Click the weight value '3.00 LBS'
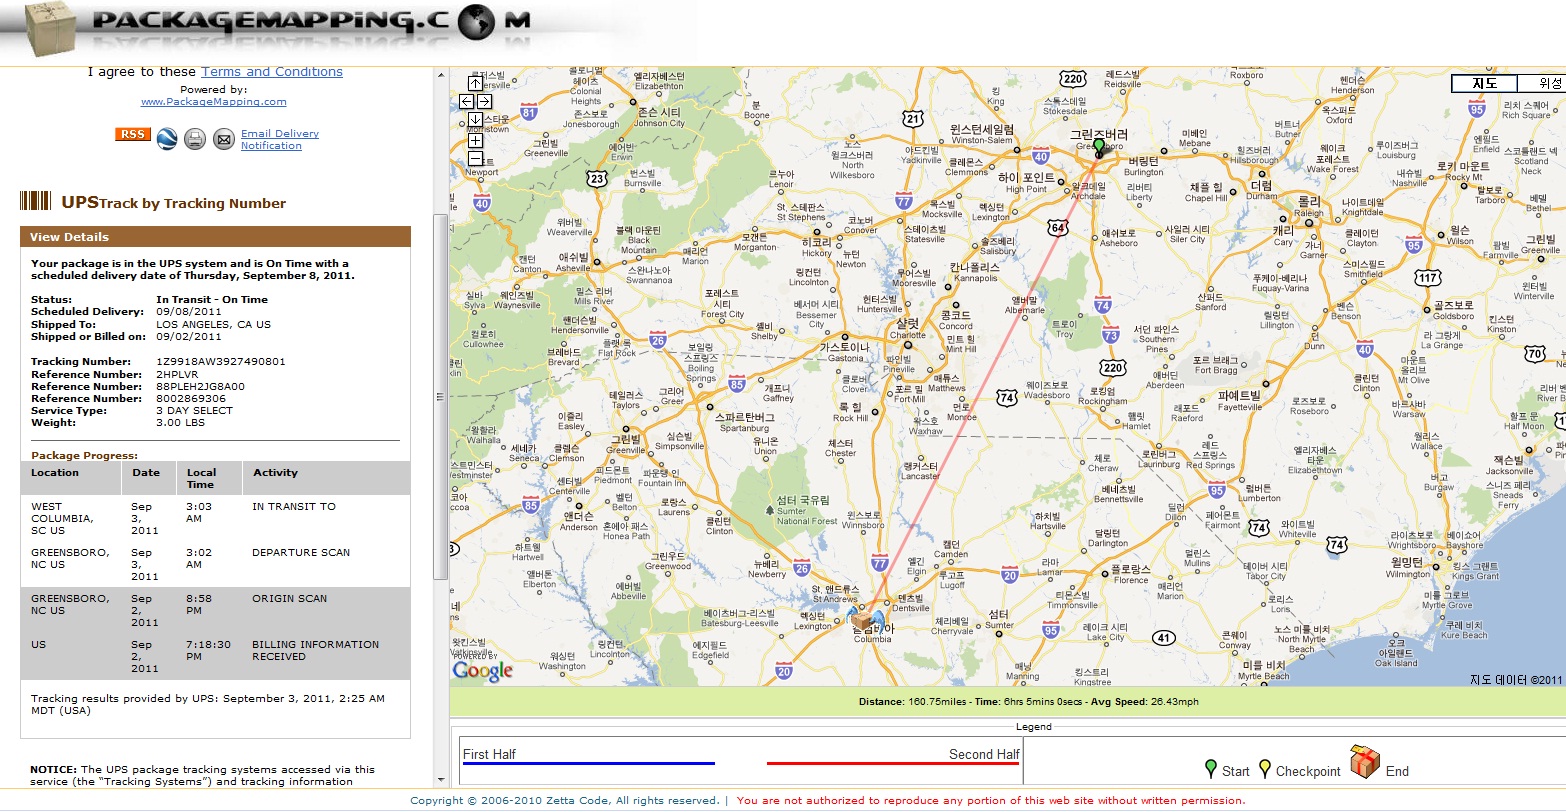 click(182, 423)
